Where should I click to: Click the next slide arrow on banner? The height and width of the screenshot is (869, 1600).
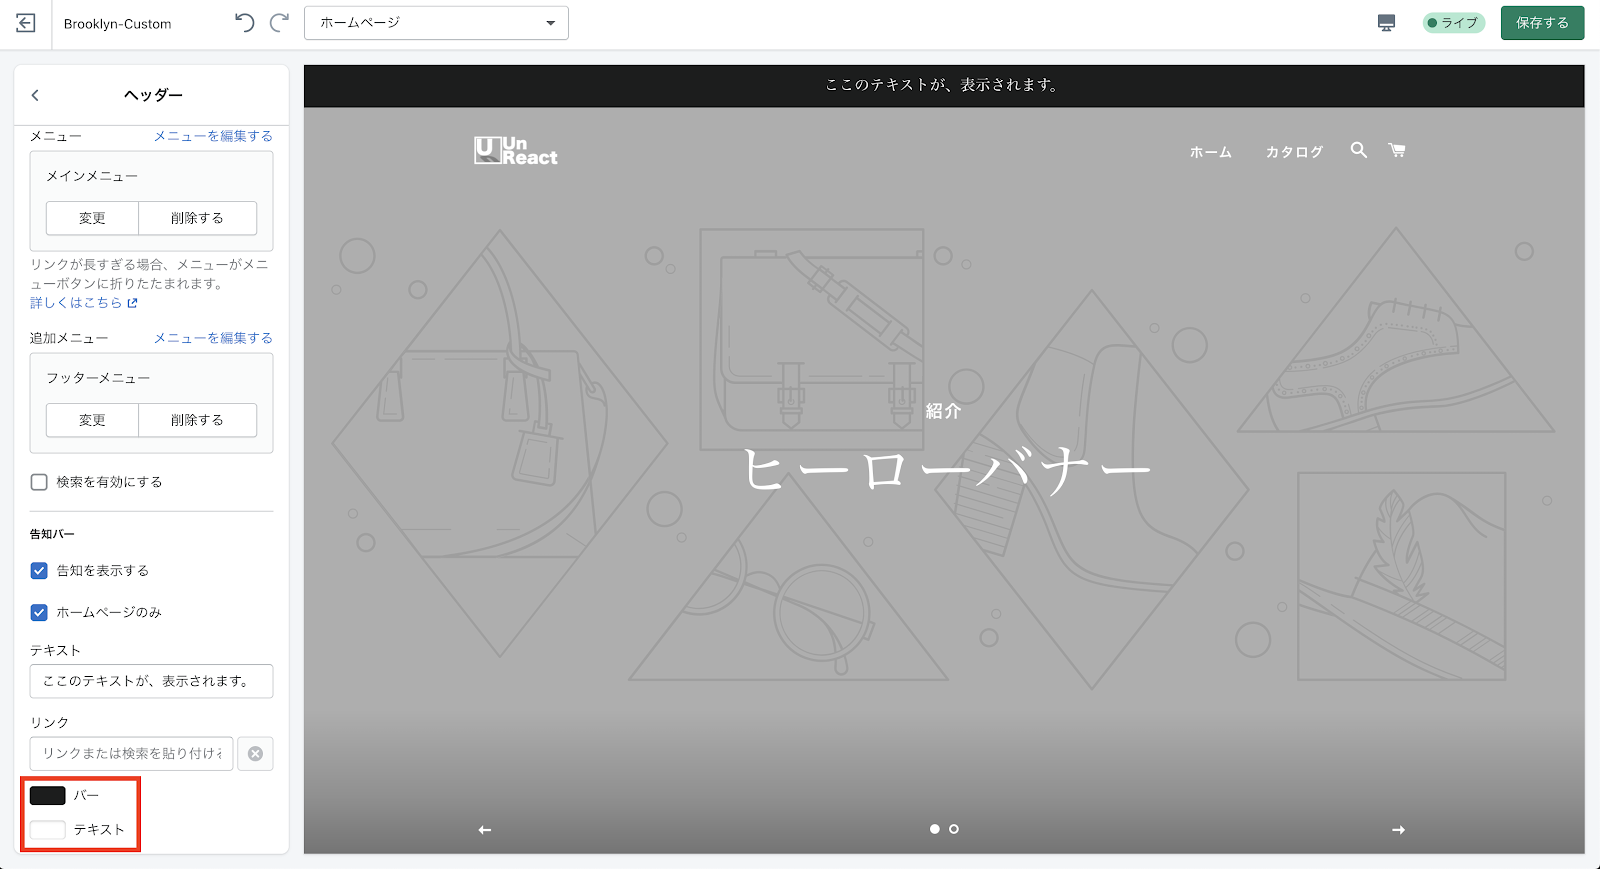(1398, 830)
